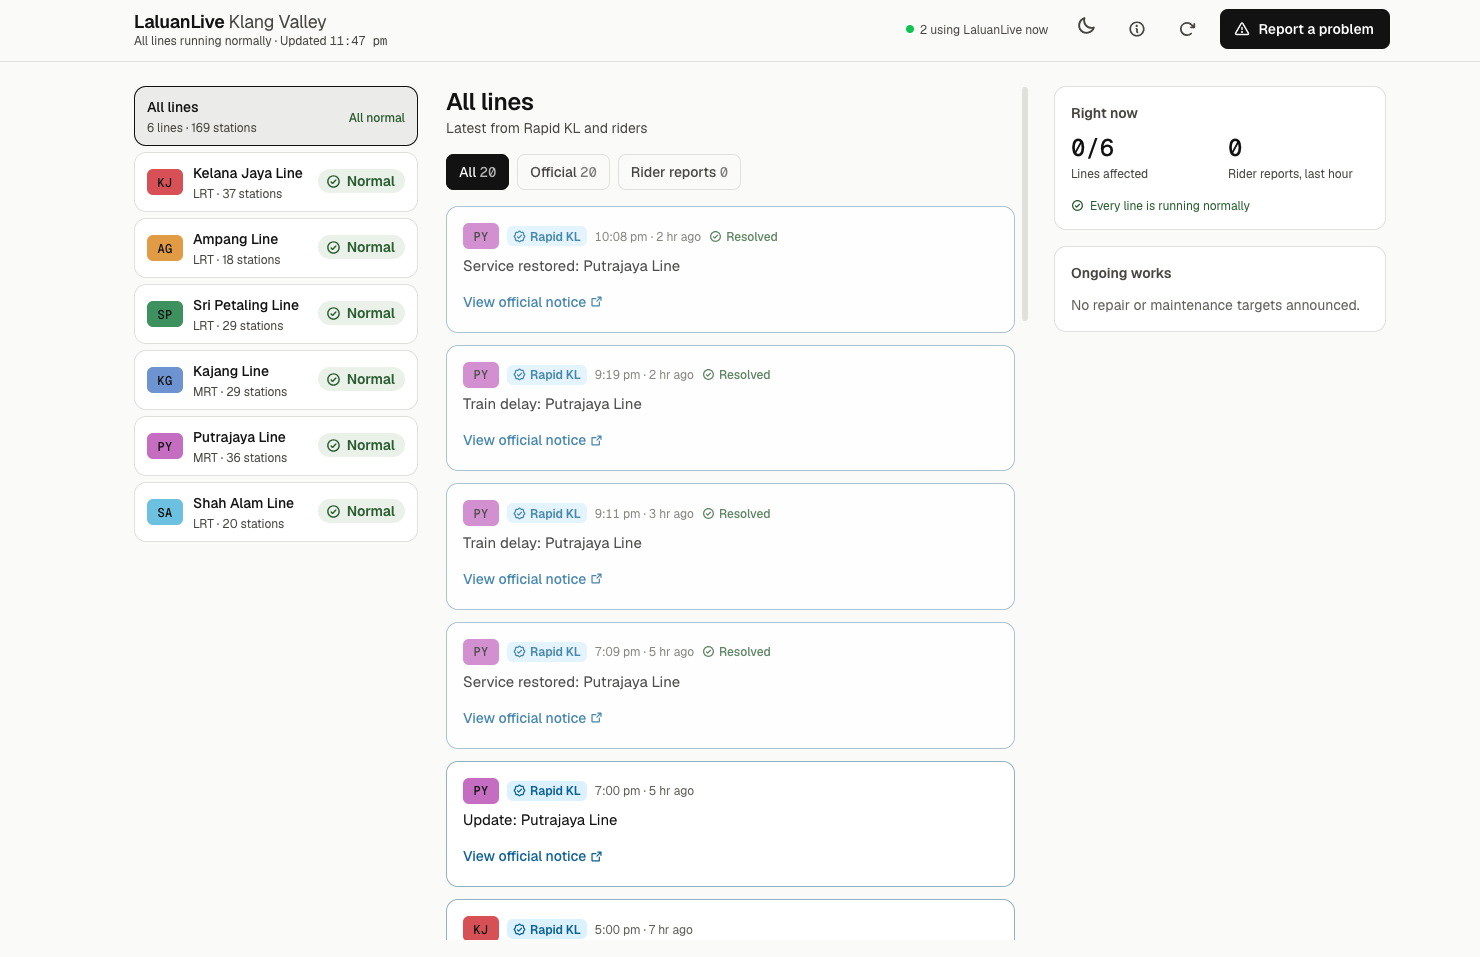Screen dimensions: 1480x957
Task: Click the Resolved status on the 9:11 pm notice
Action: point(736,514)
